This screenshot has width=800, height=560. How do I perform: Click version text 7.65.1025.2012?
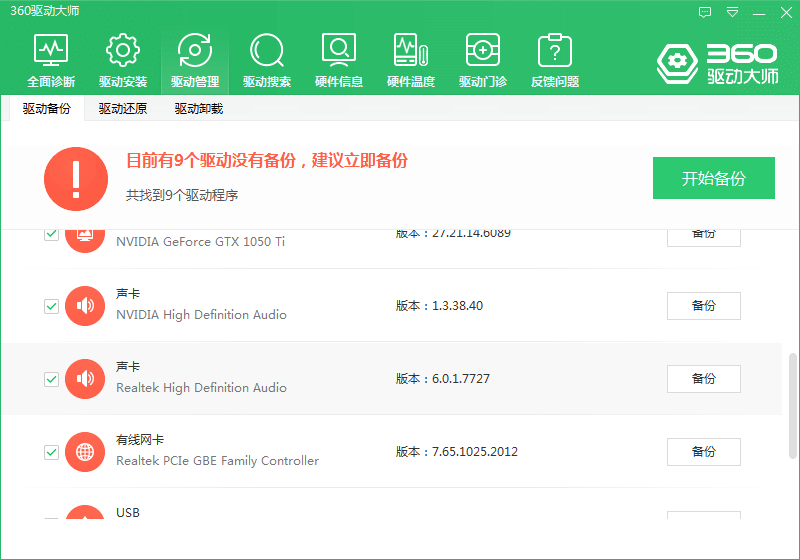coord(474,451)
